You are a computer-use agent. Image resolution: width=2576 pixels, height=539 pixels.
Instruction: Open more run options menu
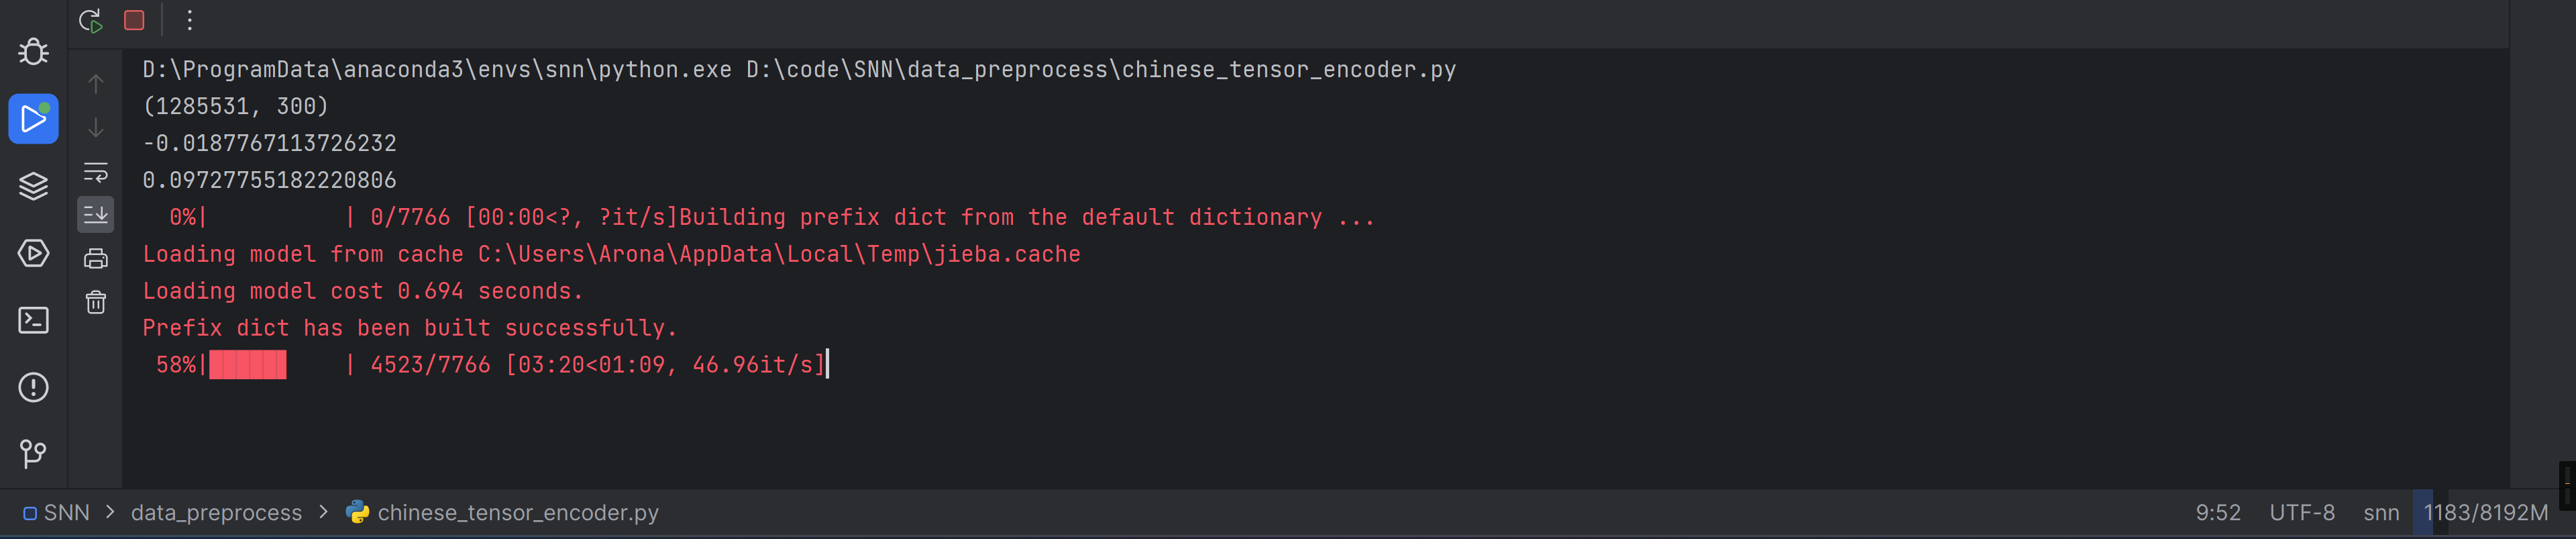pyautogui.click(x=189, y=20)
